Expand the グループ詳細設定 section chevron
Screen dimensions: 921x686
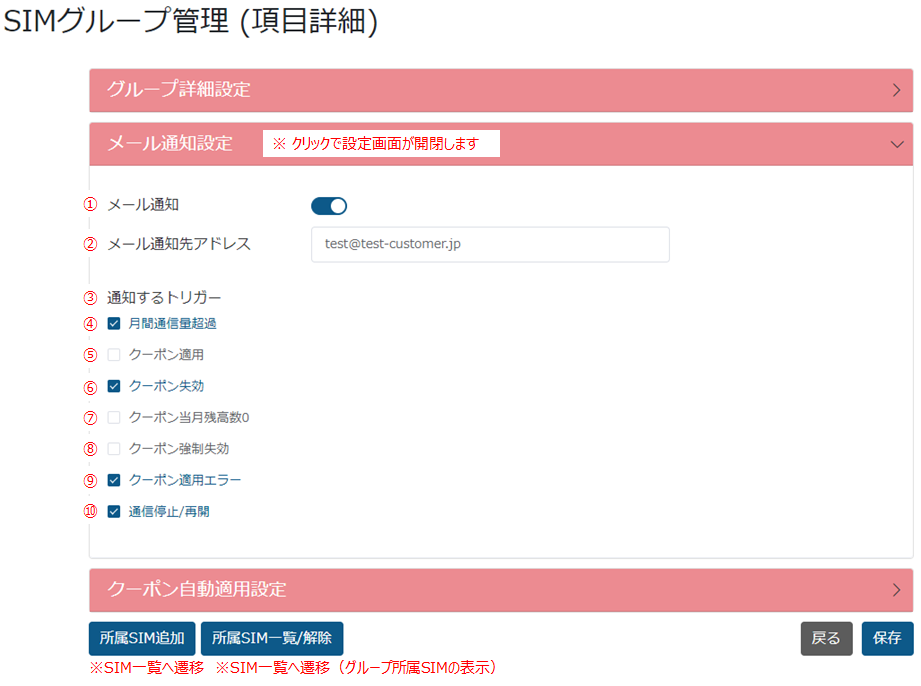point(896,90)
